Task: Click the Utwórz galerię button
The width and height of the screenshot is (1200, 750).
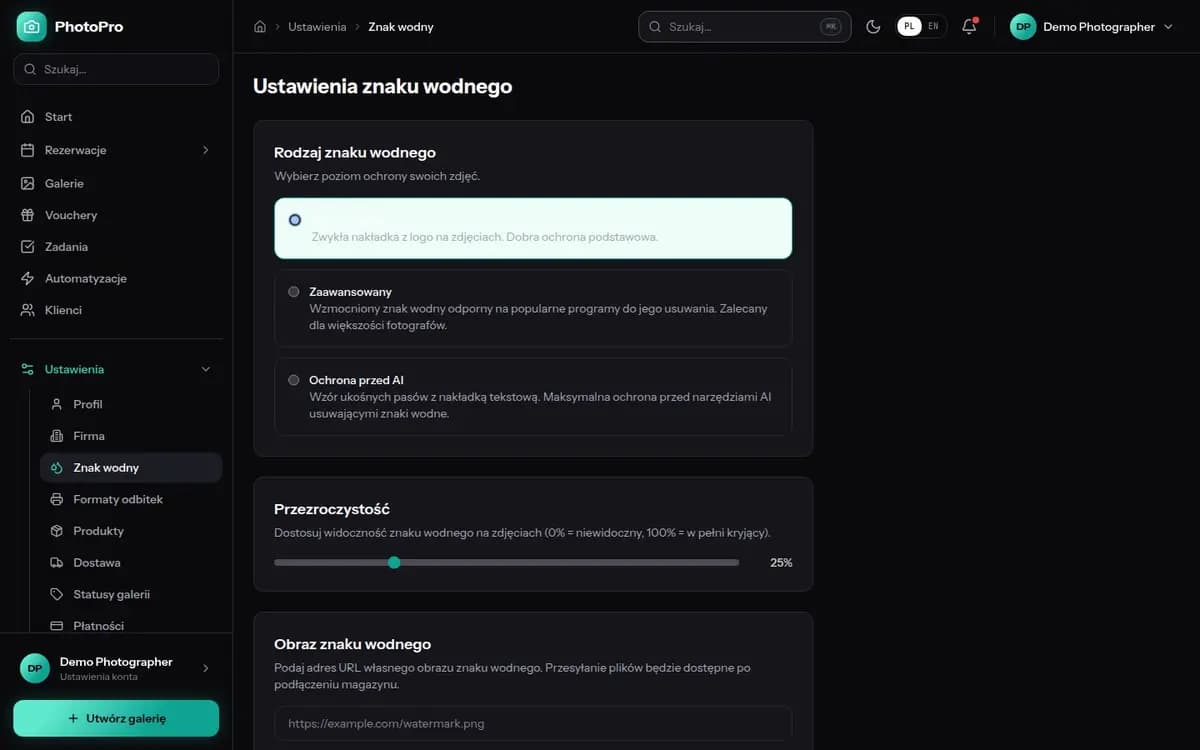Action: tap(116, 718)
